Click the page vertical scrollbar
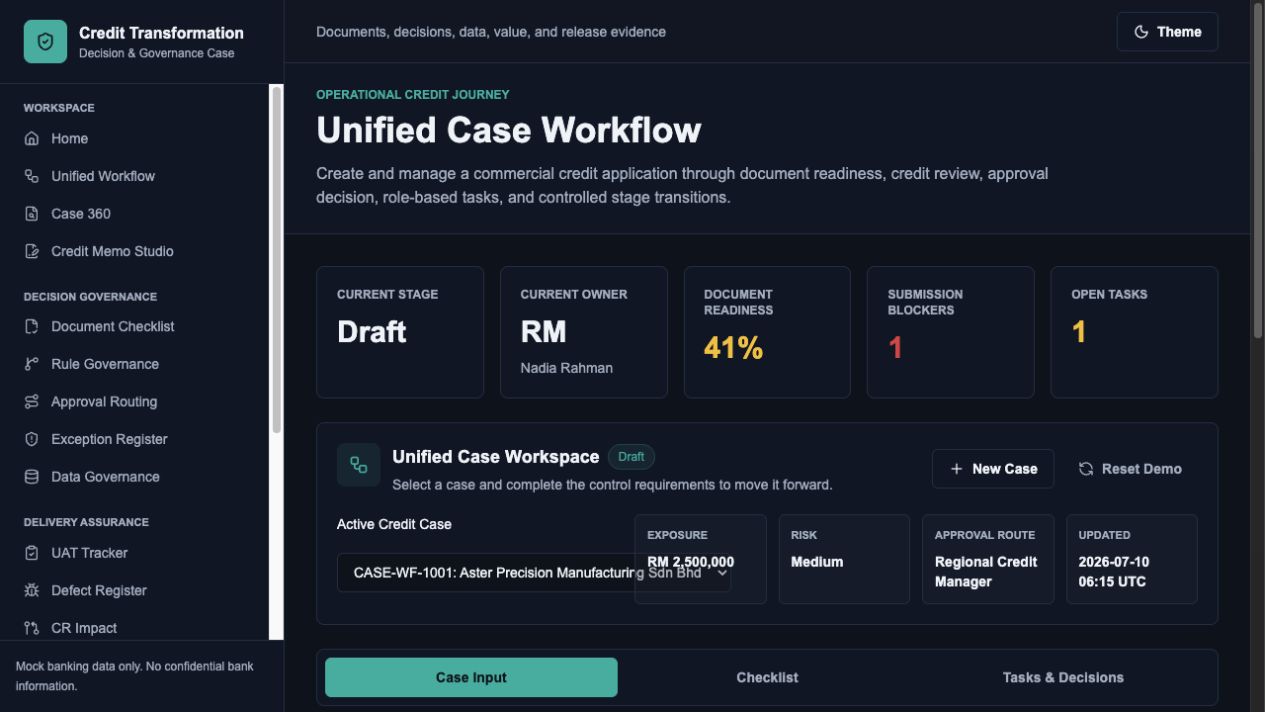 pos(1258,170)
